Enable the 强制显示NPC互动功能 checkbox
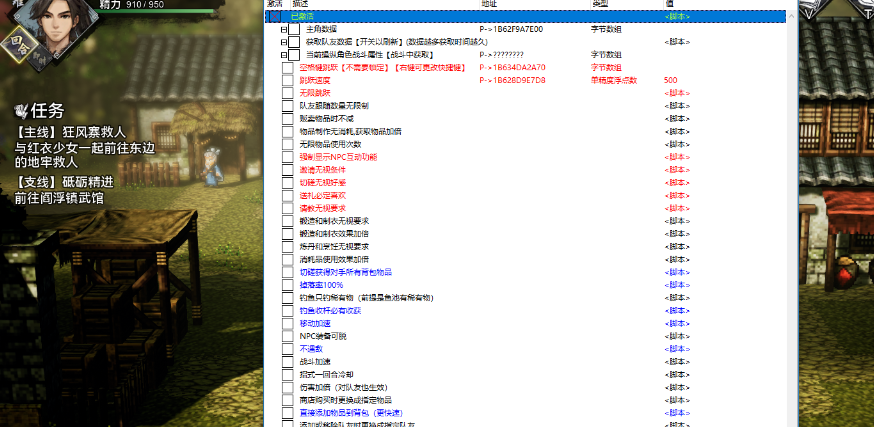Viewport: 874px width, 427px height. pos(288,158)
